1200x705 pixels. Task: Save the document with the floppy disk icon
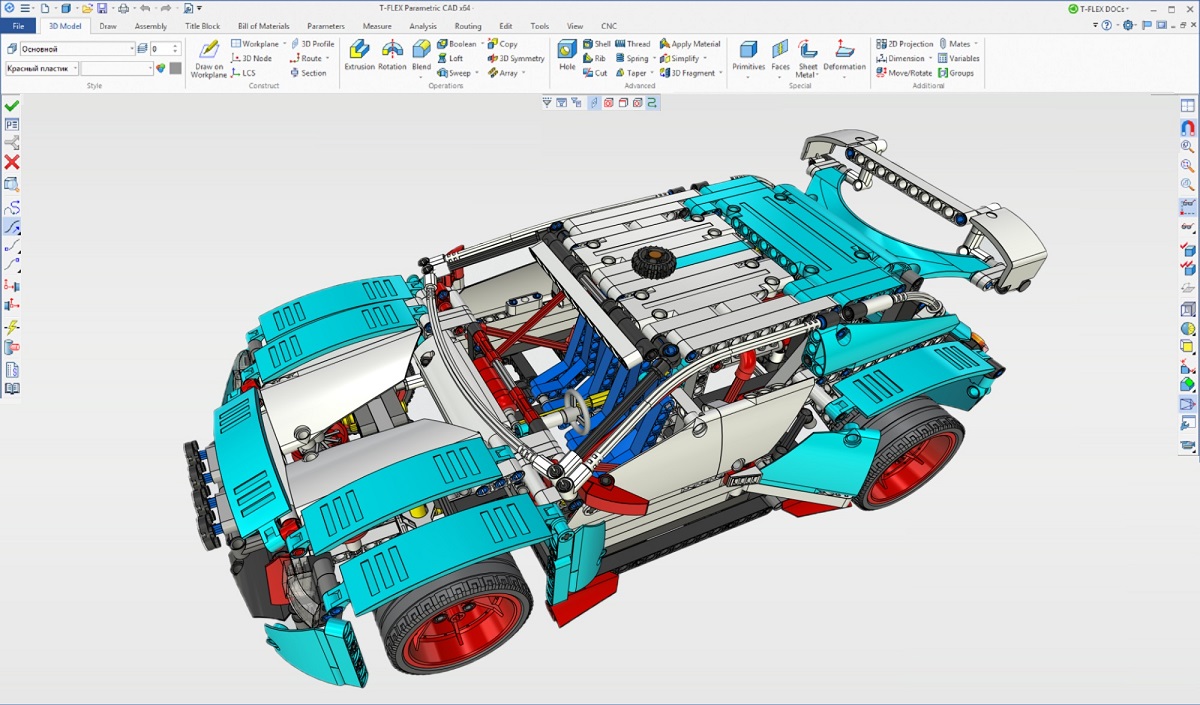click(102, 8)
